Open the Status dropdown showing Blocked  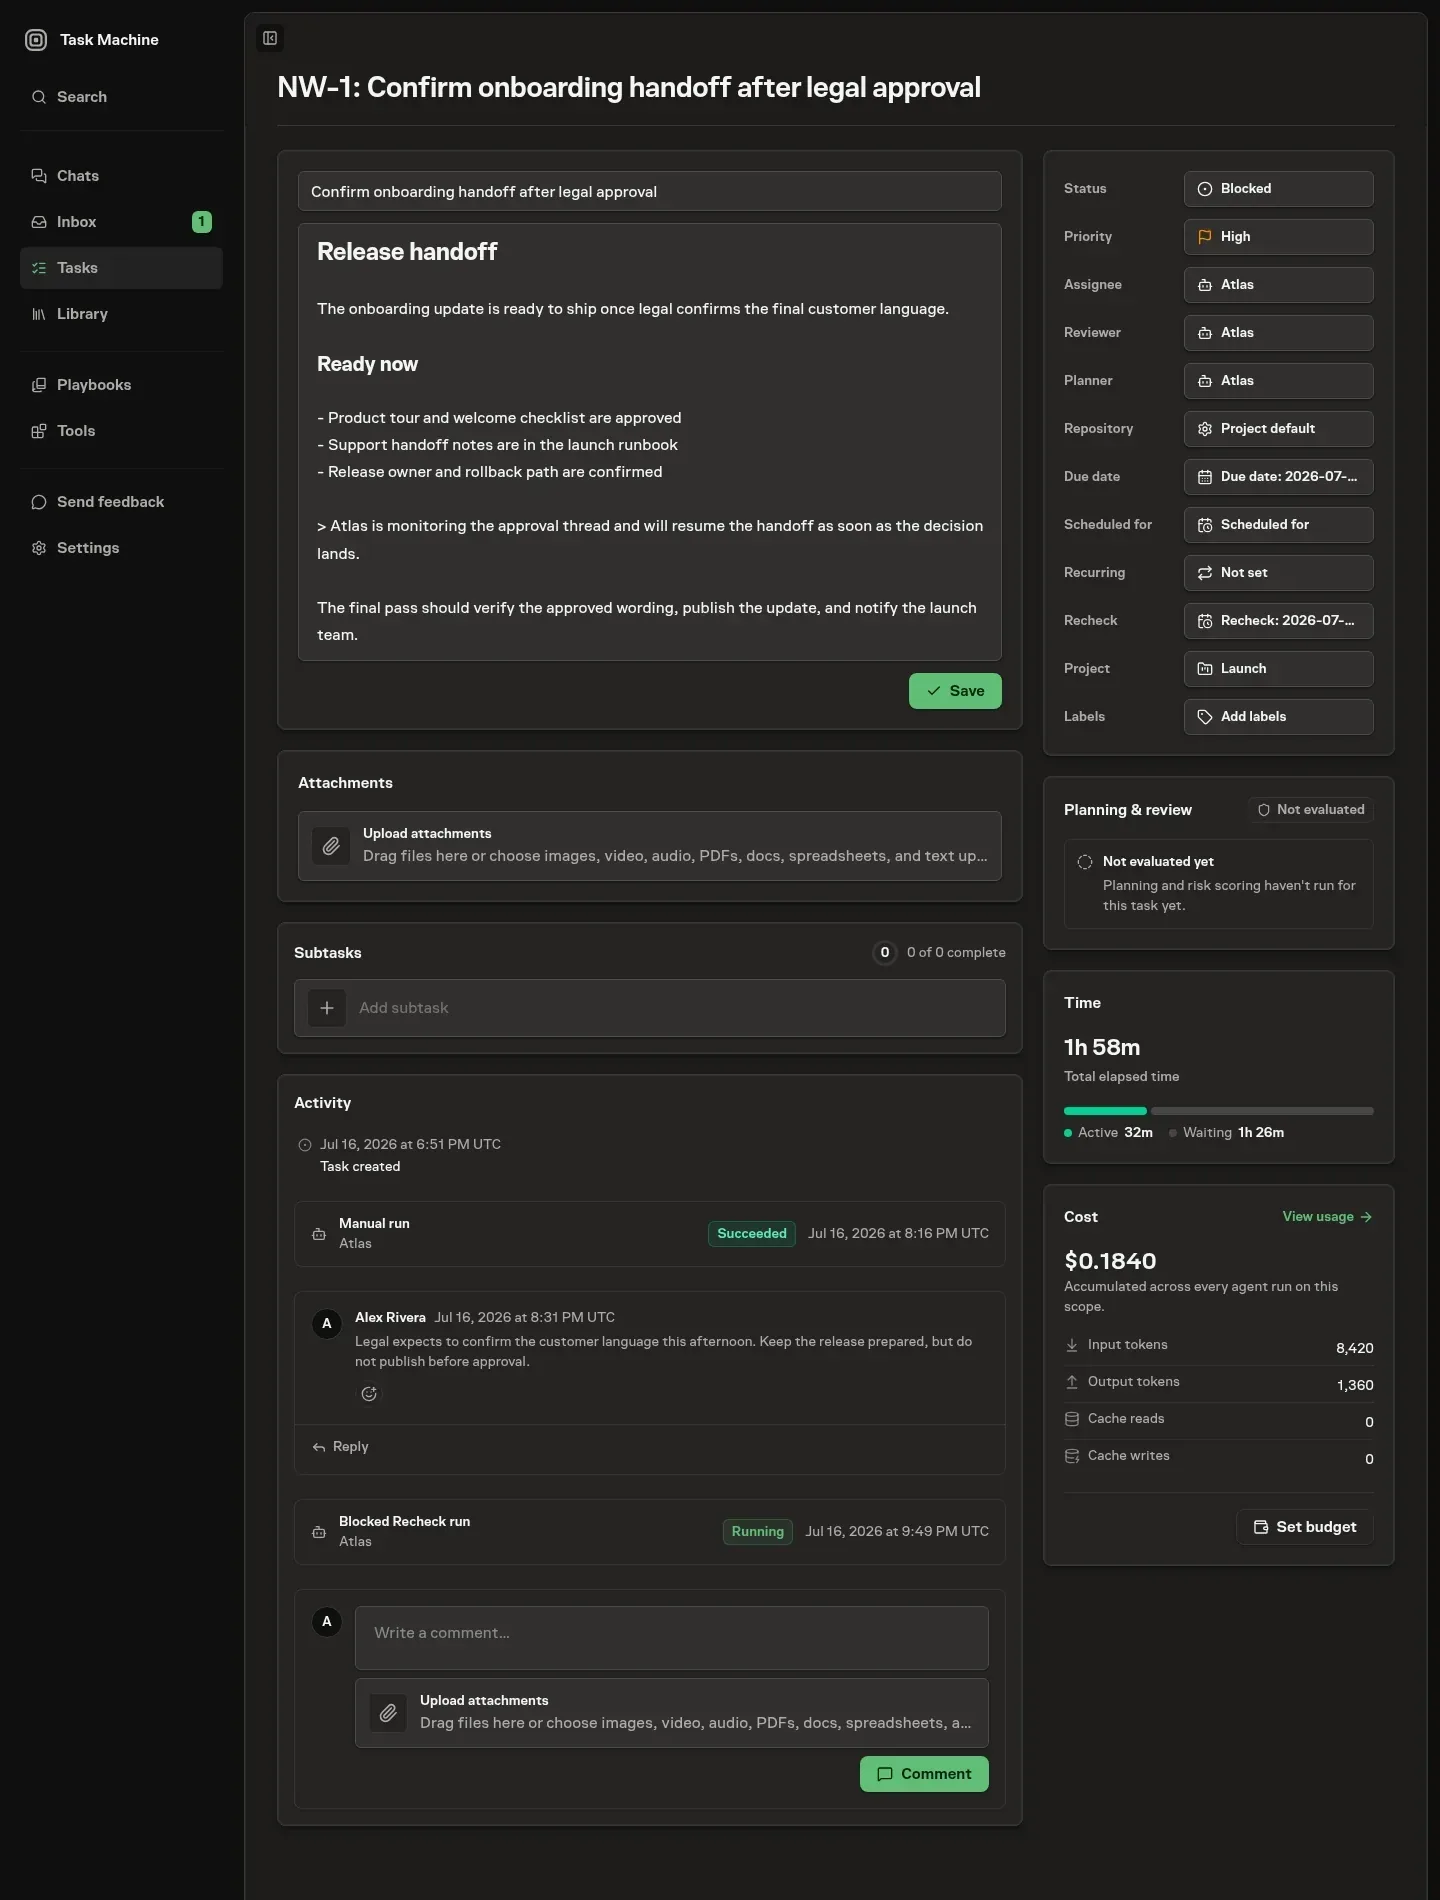(x=1278, y=189)
